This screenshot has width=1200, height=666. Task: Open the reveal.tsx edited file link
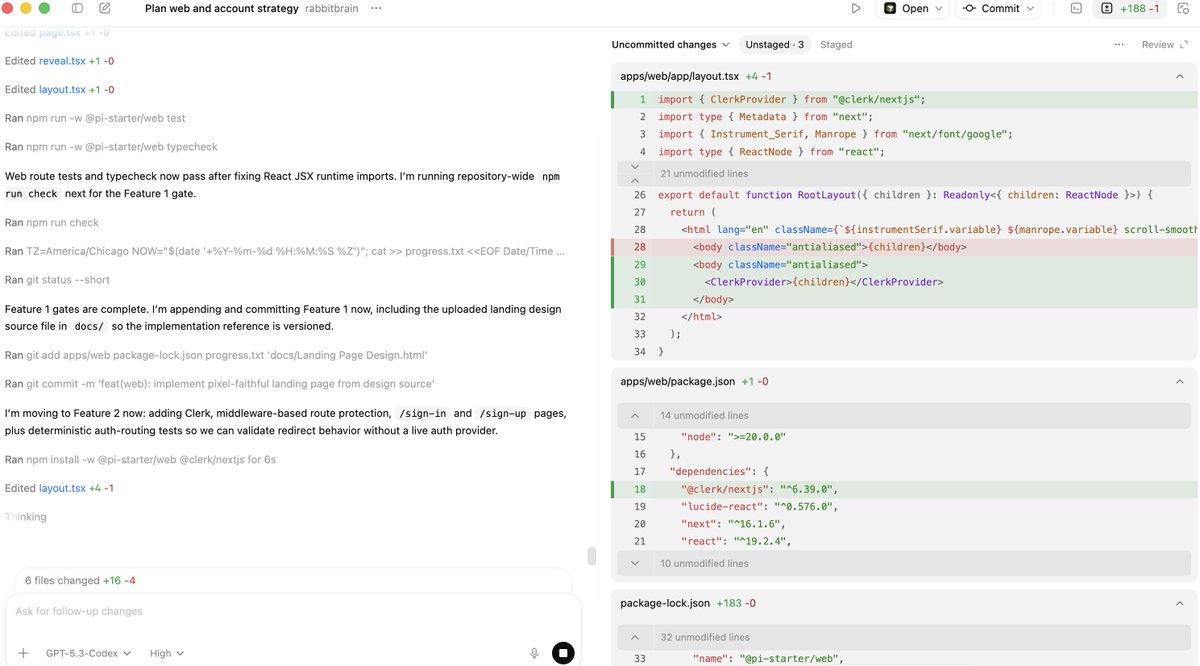tap(62, 61)
